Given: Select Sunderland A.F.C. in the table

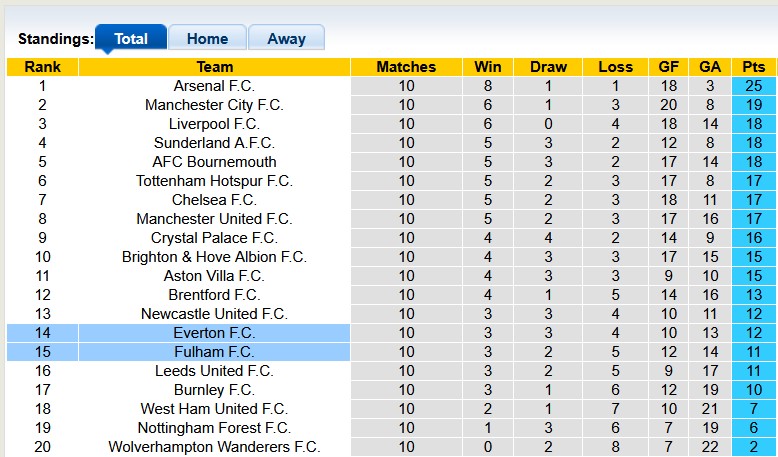Looking at the screenshot, I should [214, 143].
